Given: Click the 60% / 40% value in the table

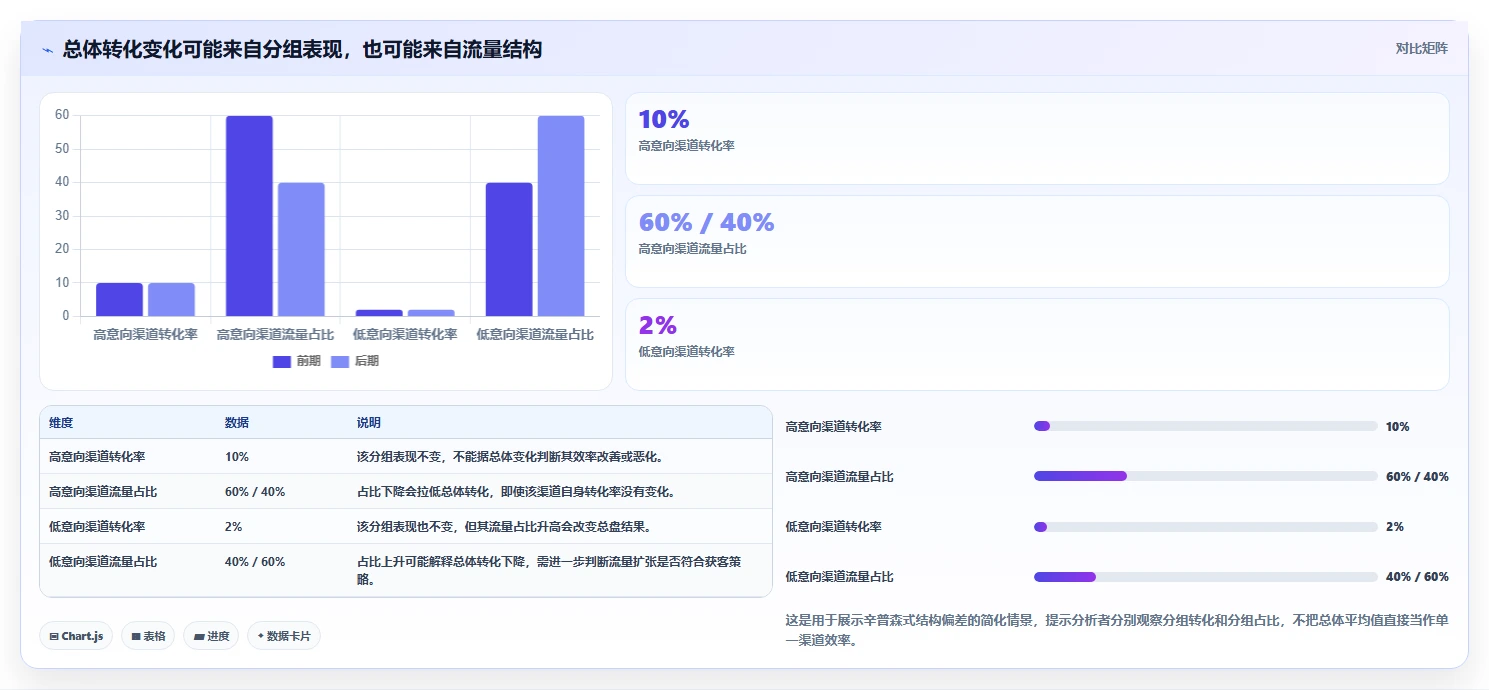Looking at the screenshot, I should (255, 491).
